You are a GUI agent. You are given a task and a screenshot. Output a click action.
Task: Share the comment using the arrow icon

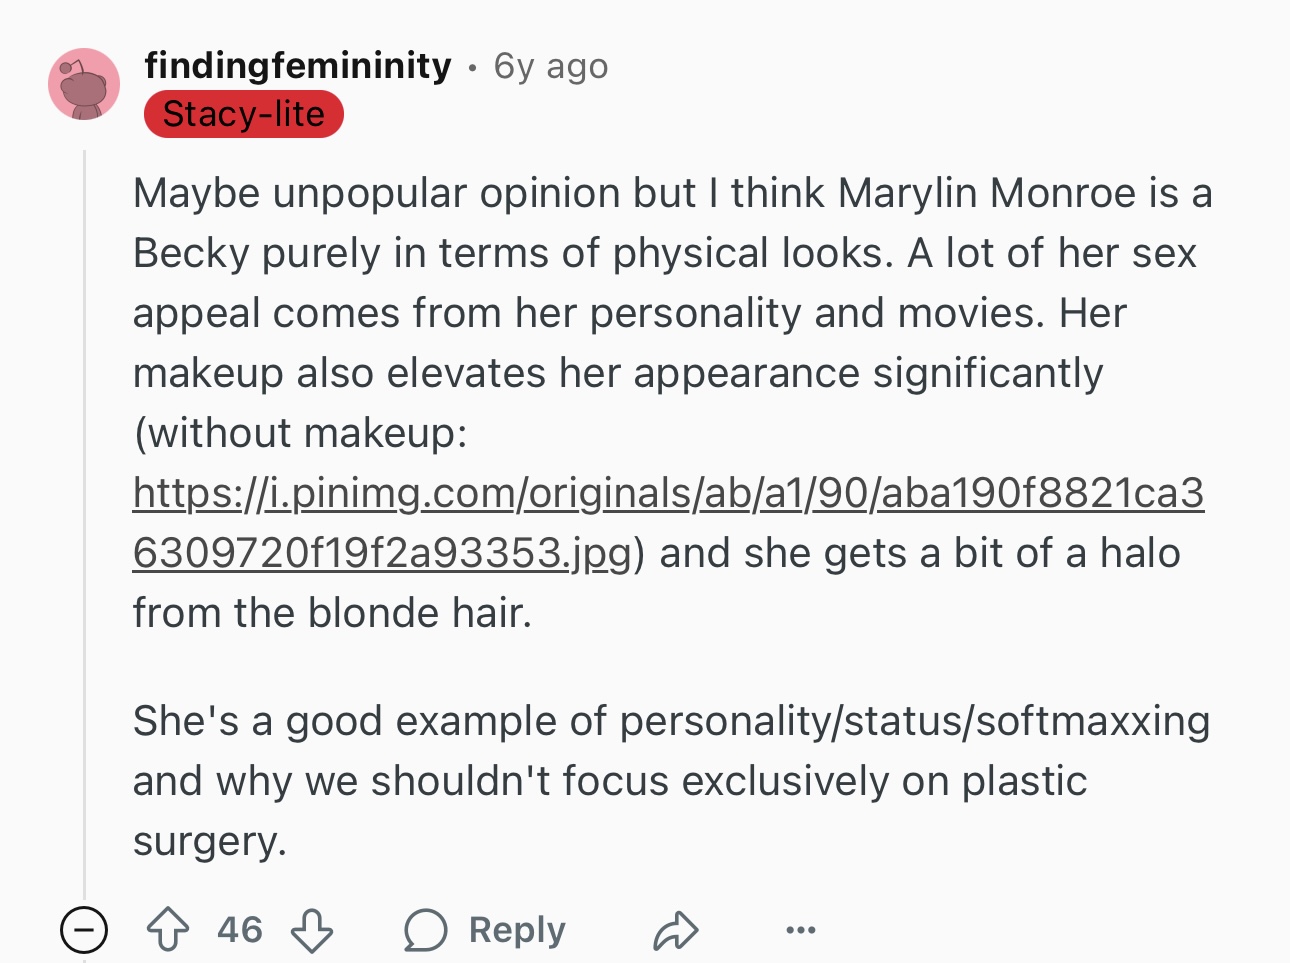[675, 930]
